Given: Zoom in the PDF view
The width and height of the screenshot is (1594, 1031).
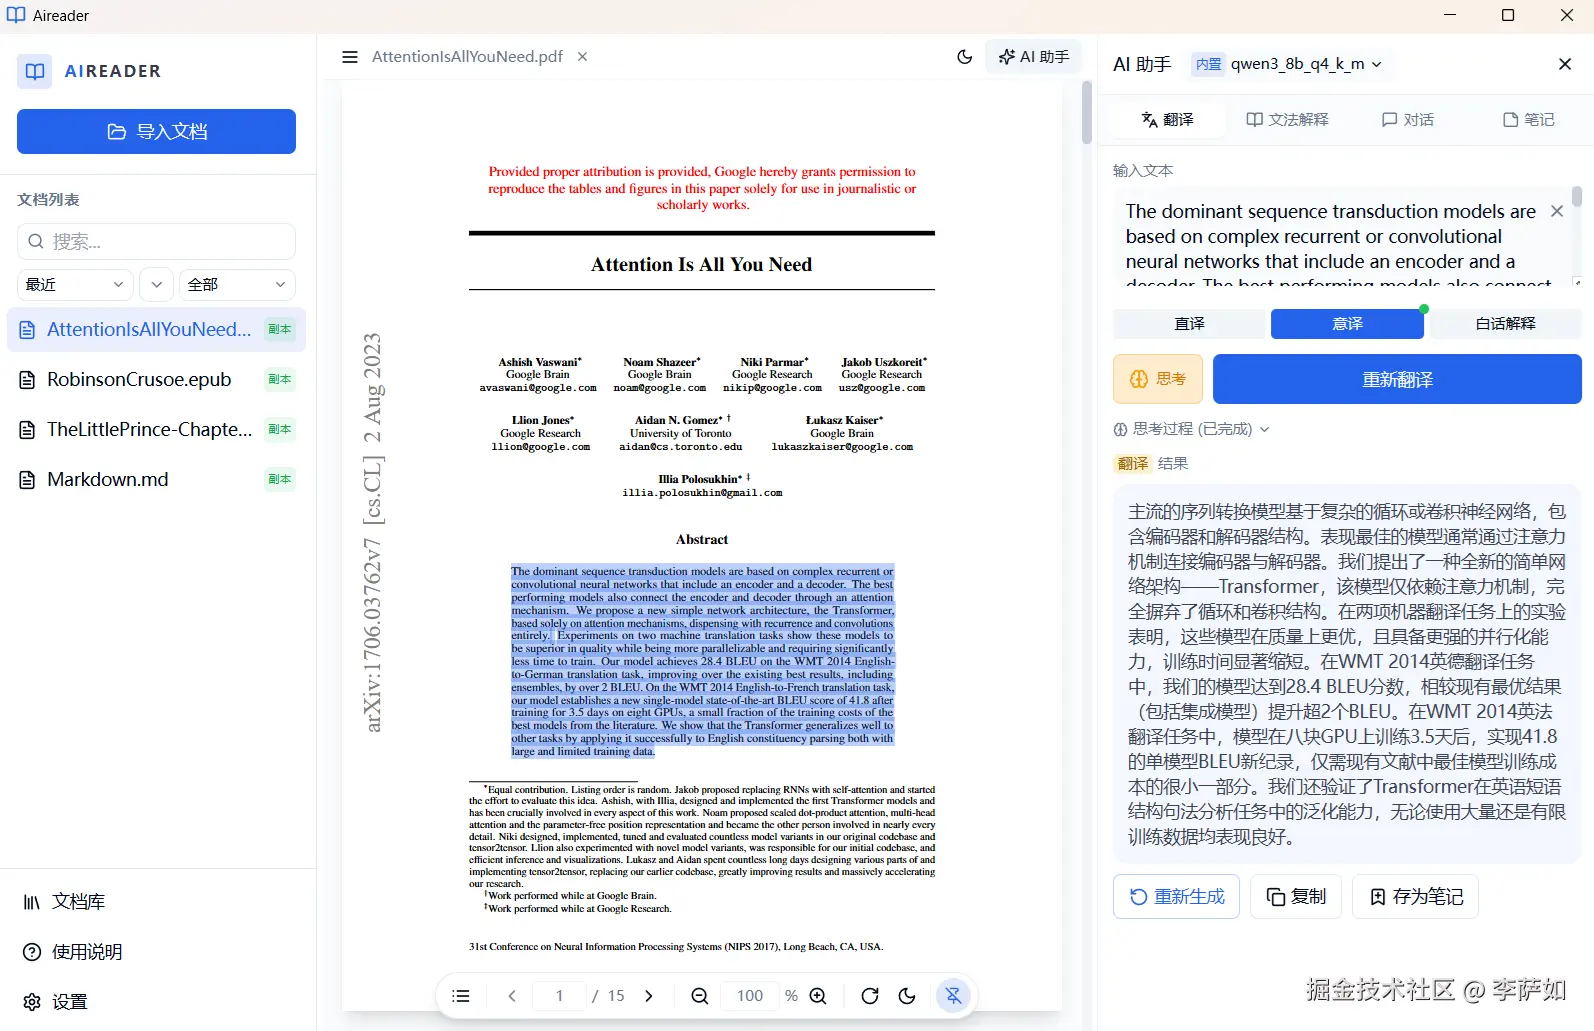Looking at the screenshot, I should click(x=818, y=996).
